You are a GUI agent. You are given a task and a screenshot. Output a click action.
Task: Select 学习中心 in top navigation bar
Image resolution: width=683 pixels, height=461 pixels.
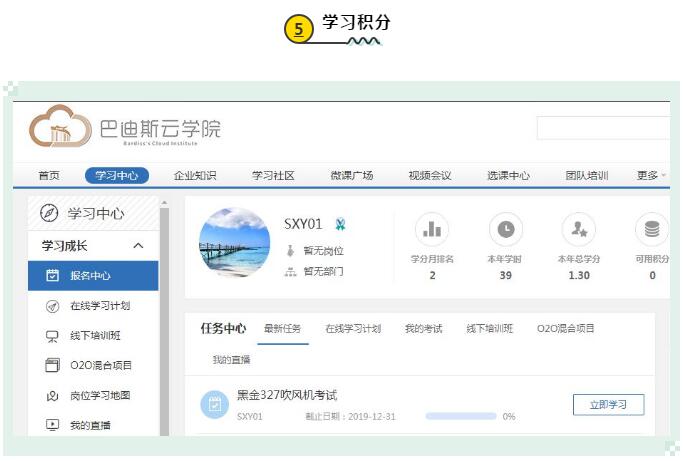[x=117, y=176]
